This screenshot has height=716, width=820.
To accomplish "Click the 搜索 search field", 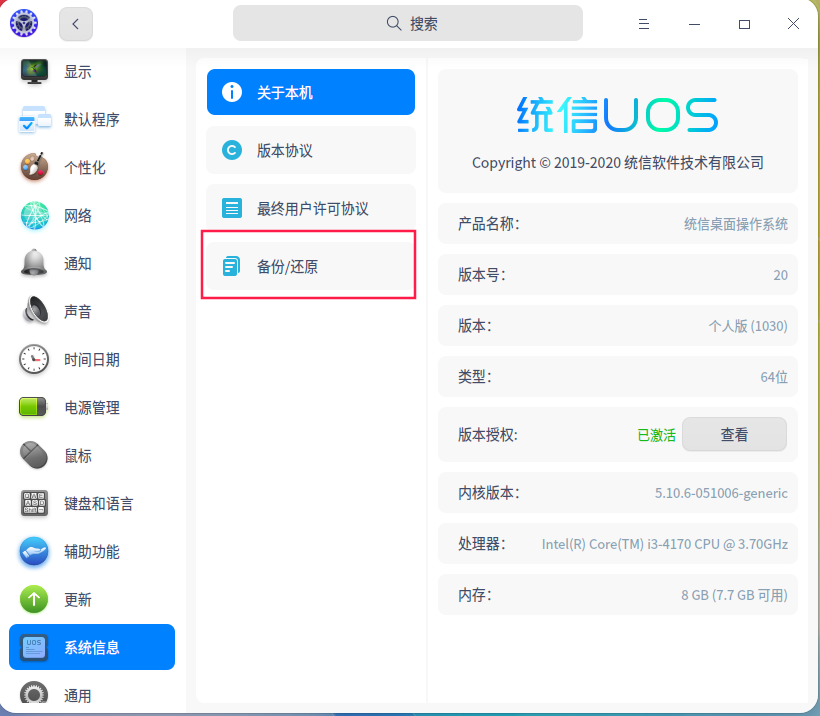I will click(x=408, y=24).
